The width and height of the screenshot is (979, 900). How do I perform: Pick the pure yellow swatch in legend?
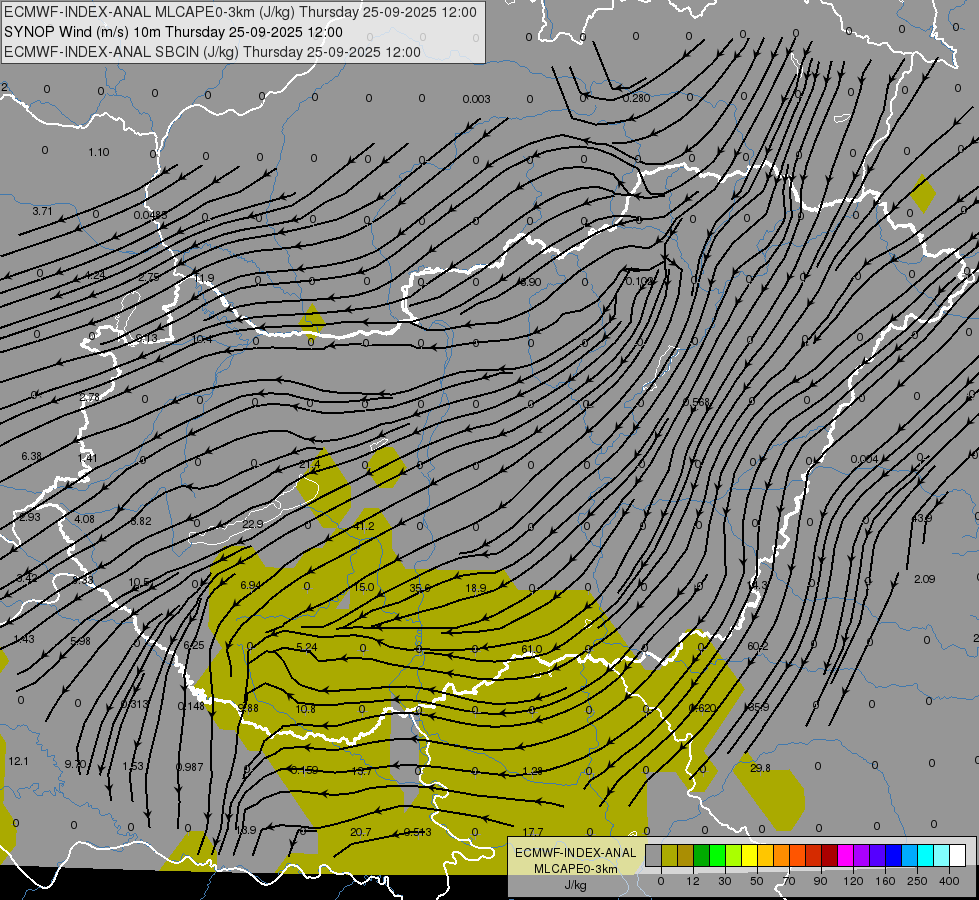click(750, 855)
